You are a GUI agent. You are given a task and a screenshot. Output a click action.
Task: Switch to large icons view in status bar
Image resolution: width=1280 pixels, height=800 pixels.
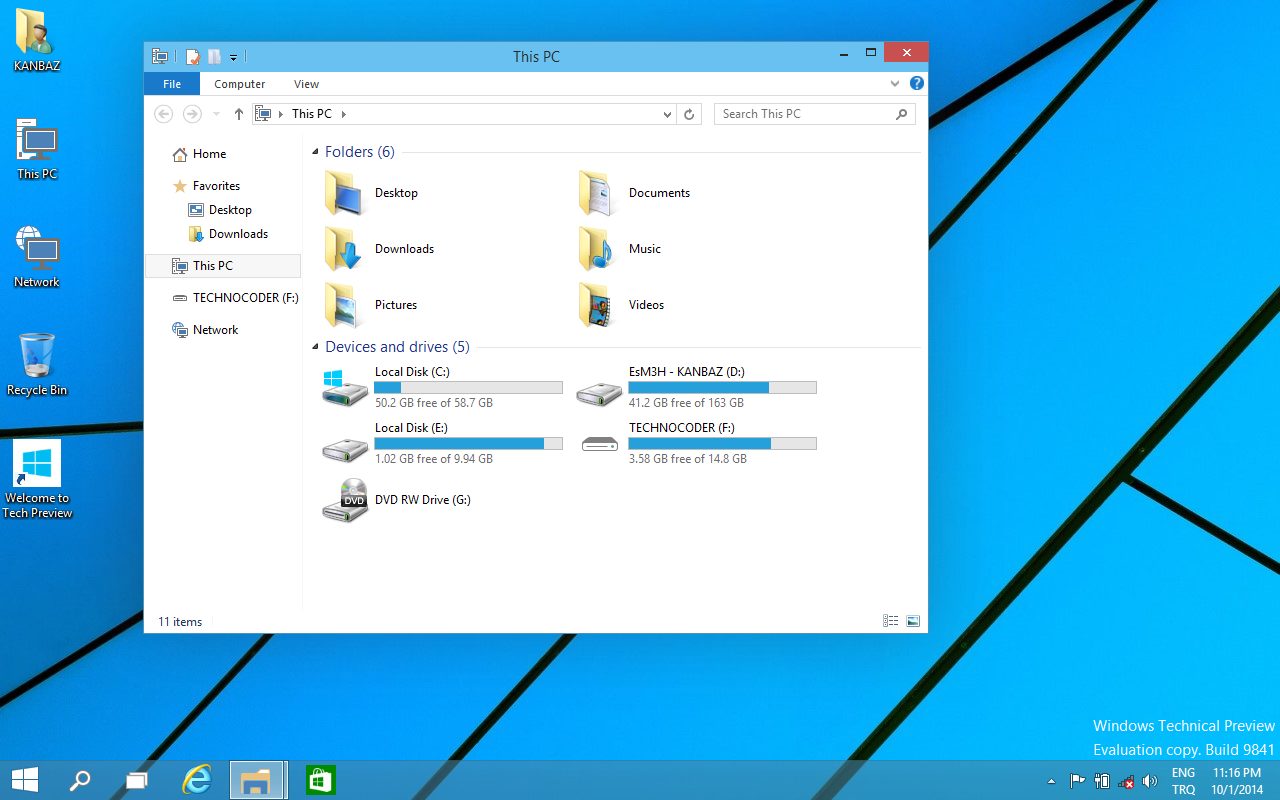(x=912, y=621)
